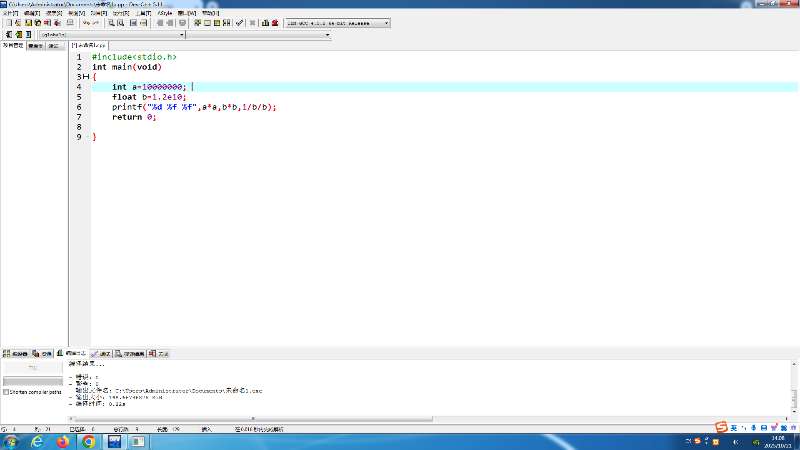Switch to the project management side tab

click(x=13, y=45)
